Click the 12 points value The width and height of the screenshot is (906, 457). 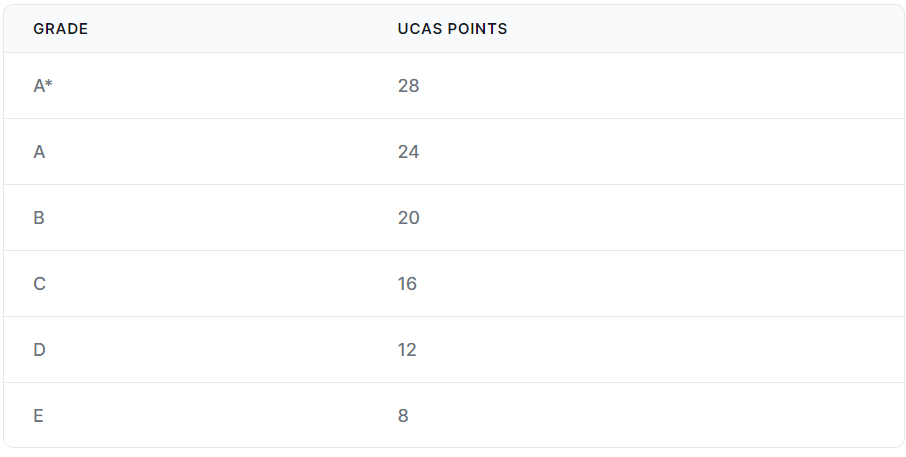[407, 350]
